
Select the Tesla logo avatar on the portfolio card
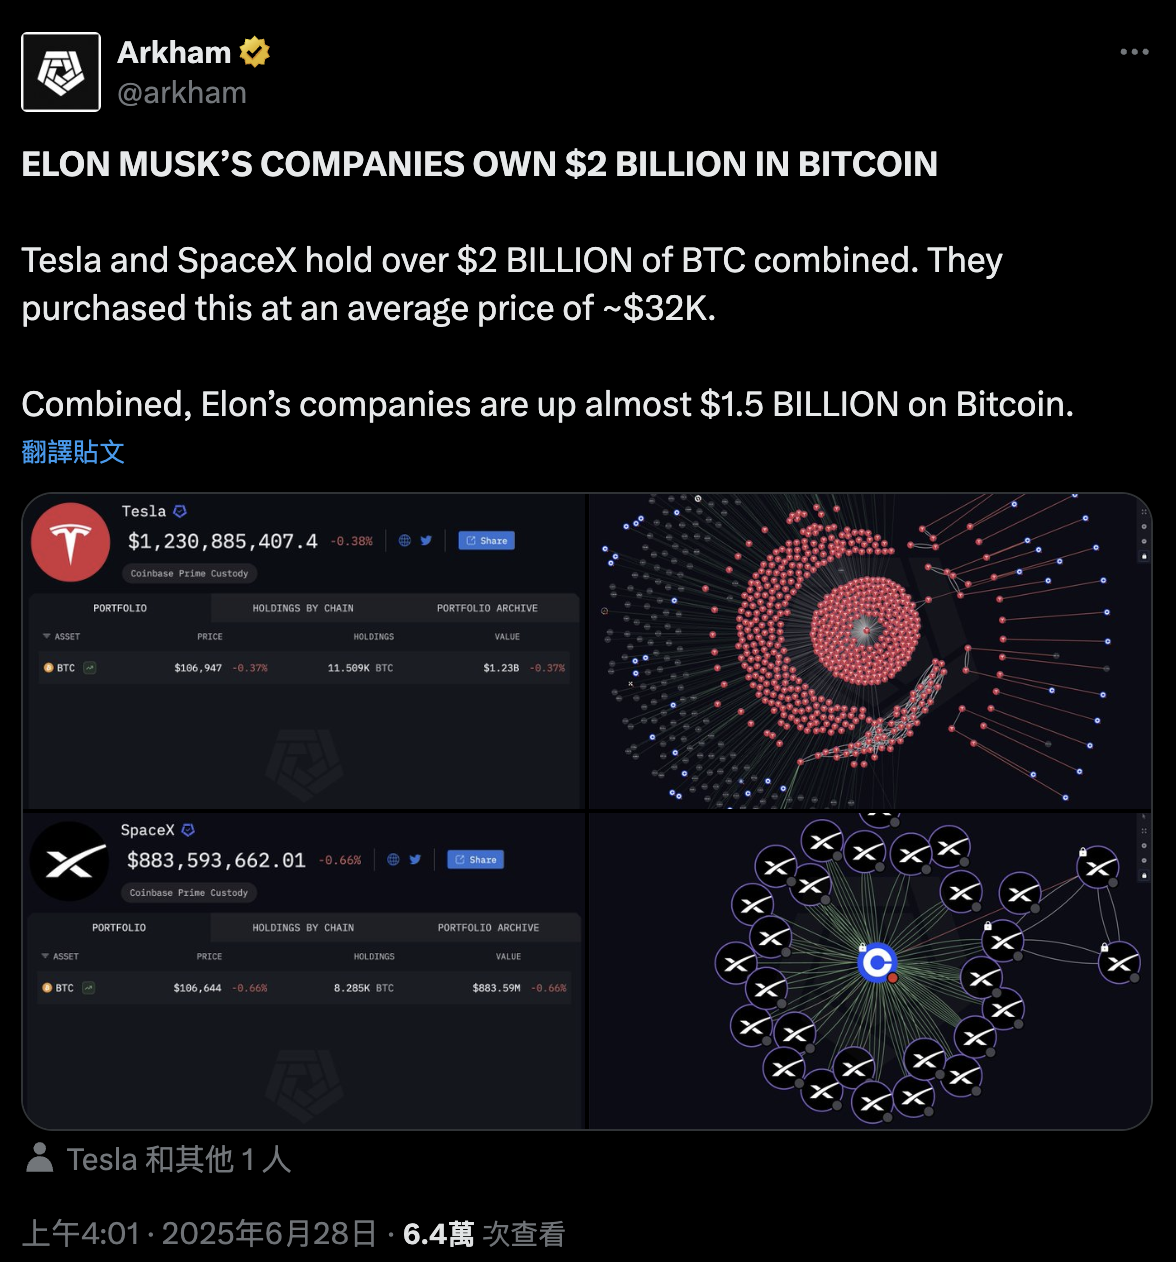[x=70, y=541]
